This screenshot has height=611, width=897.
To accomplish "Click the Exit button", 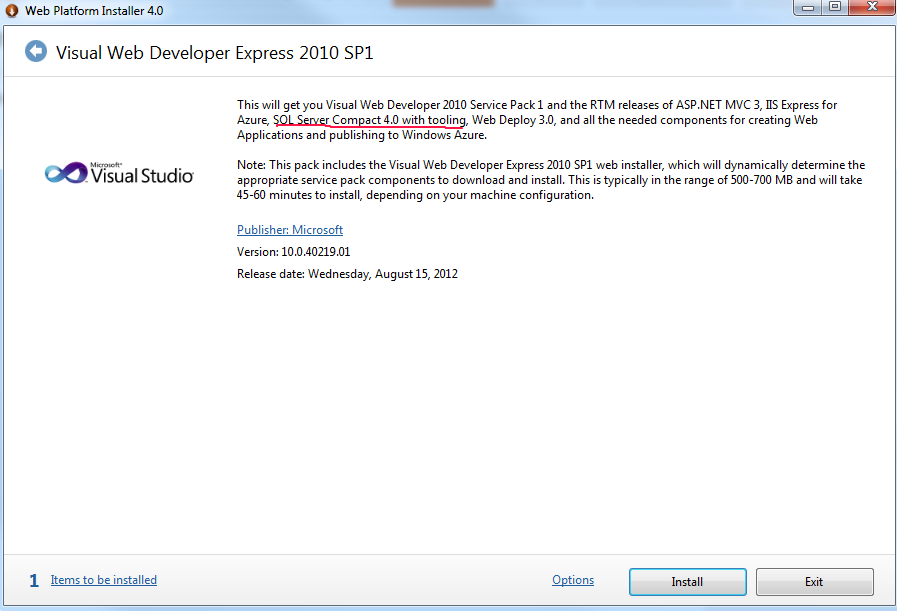I will pos(814,582).
